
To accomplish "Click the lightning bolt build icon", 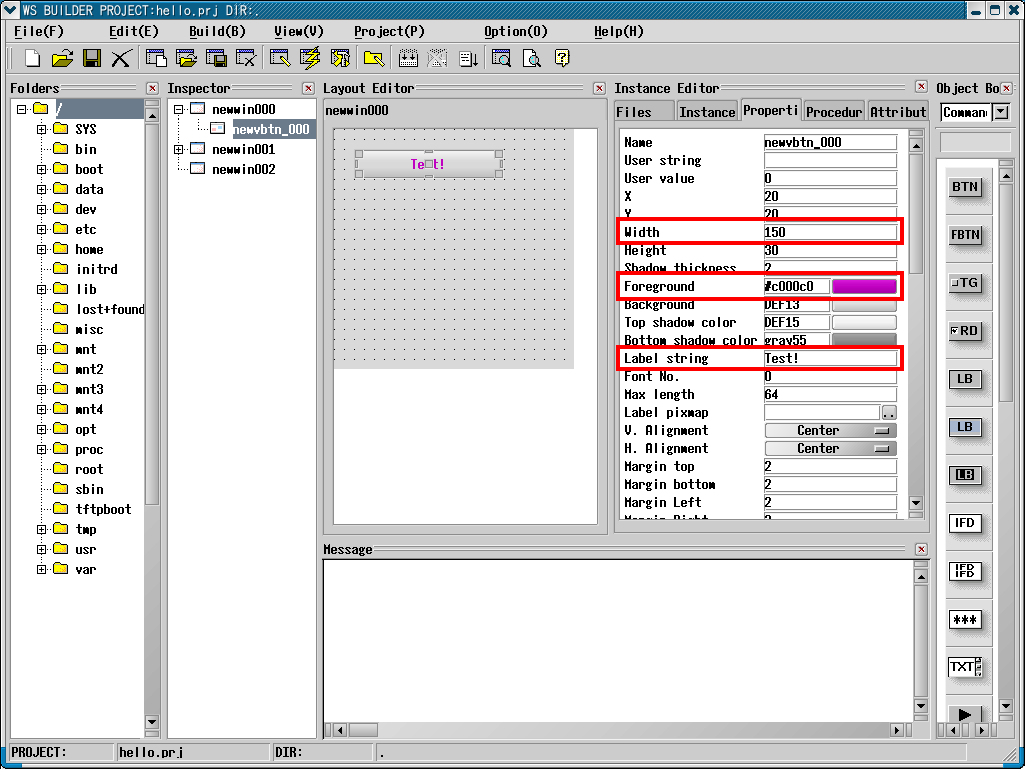I will [x=310, y=58].
